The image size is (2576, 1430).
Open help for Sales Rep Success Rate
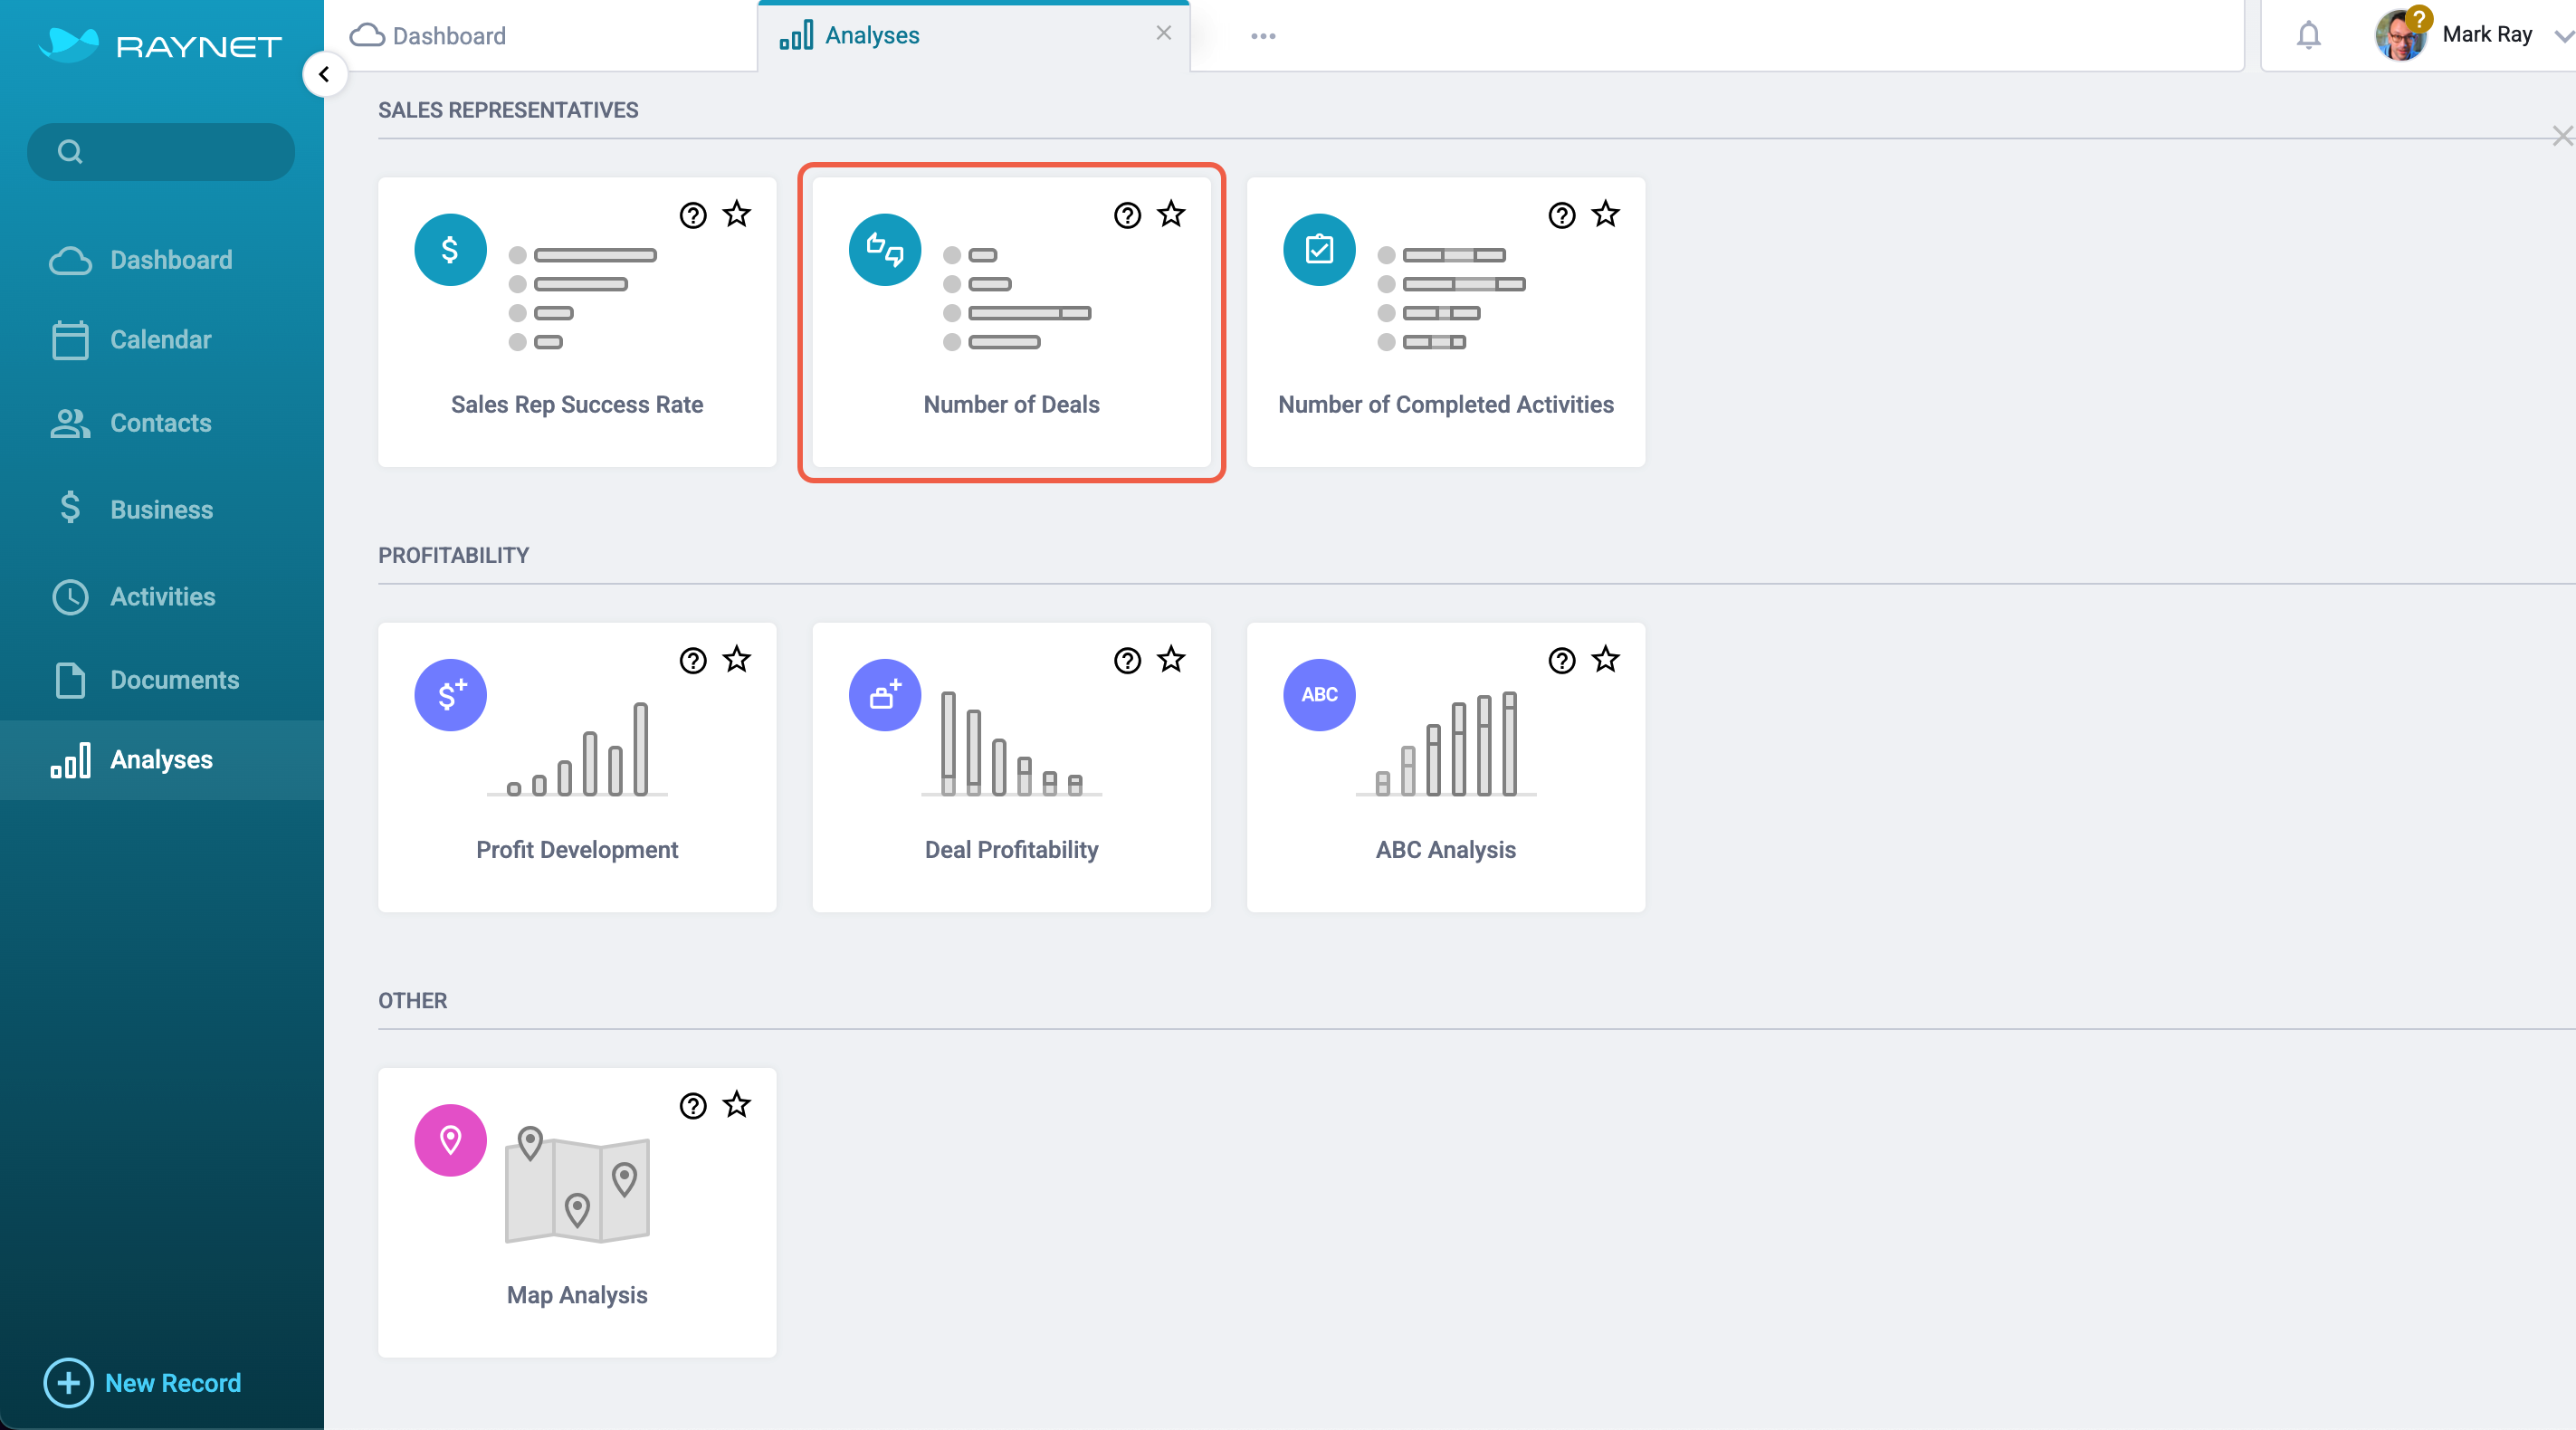(x=693, y=215)
